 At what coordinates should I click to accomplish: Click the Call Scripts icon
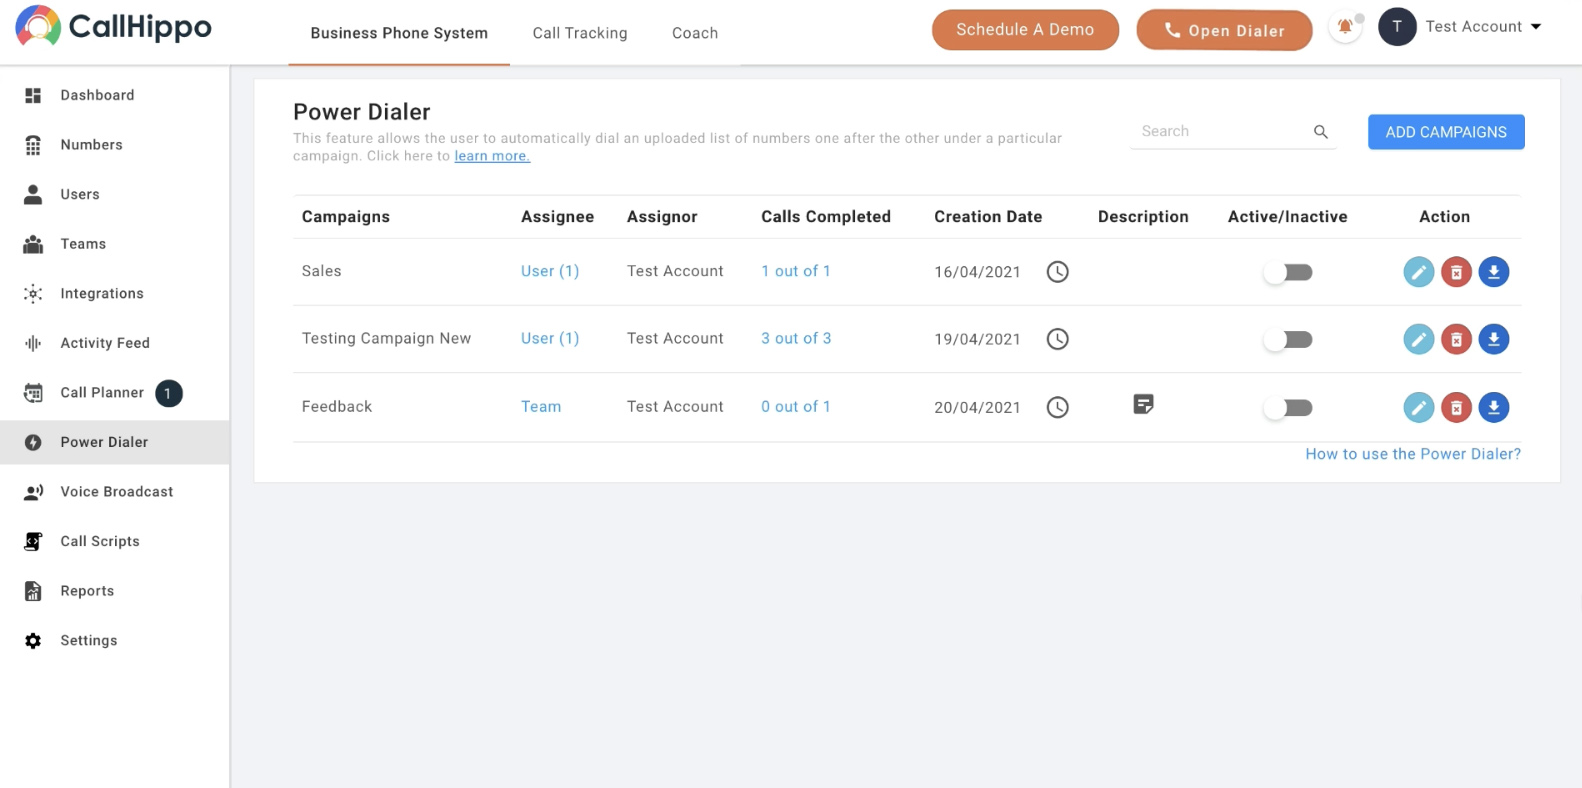[33, 541]
